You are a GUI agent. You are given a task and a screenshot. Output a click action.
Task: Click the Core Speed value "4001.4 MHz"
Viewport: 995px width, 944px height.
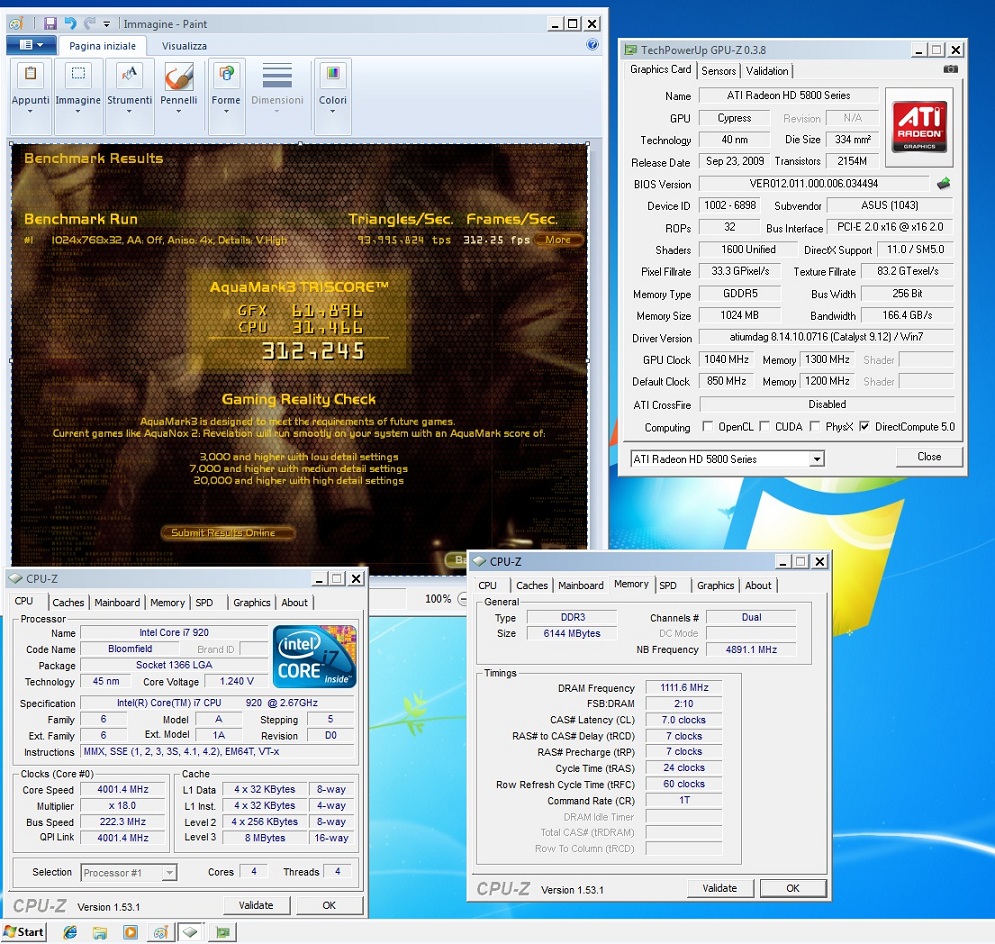123,790
